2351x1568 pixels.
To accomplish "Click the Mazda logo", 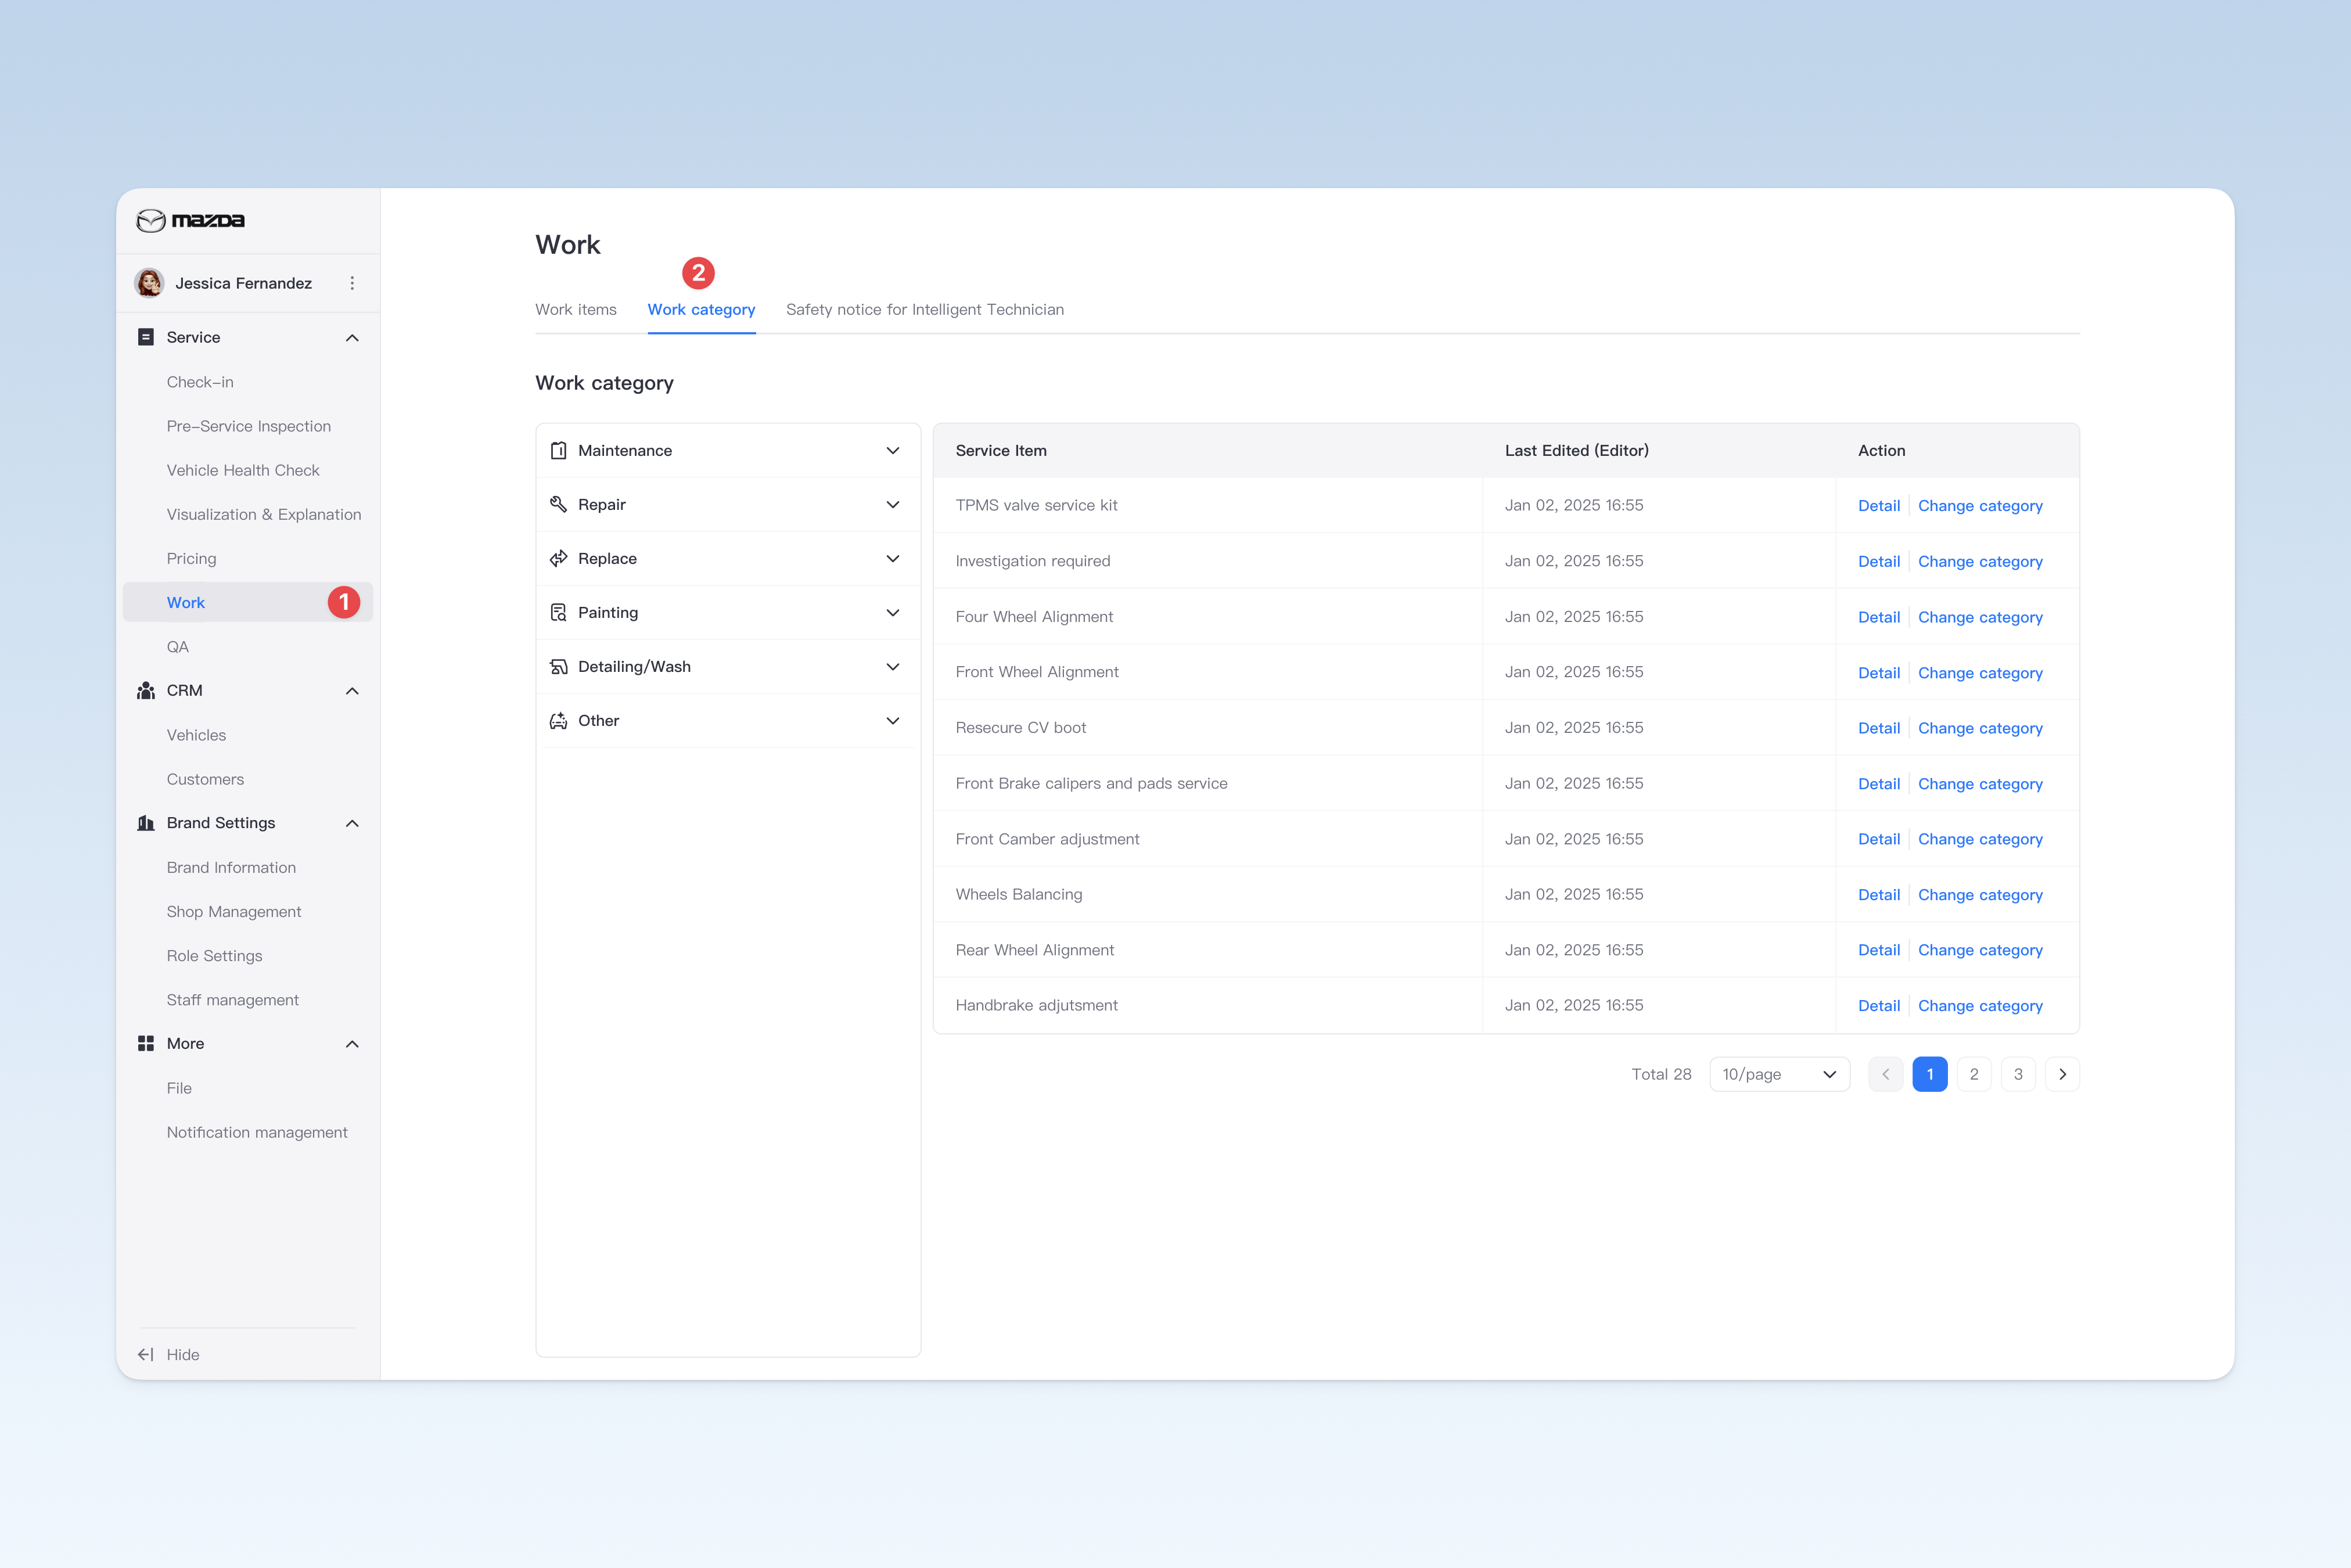I will point(190,220).
